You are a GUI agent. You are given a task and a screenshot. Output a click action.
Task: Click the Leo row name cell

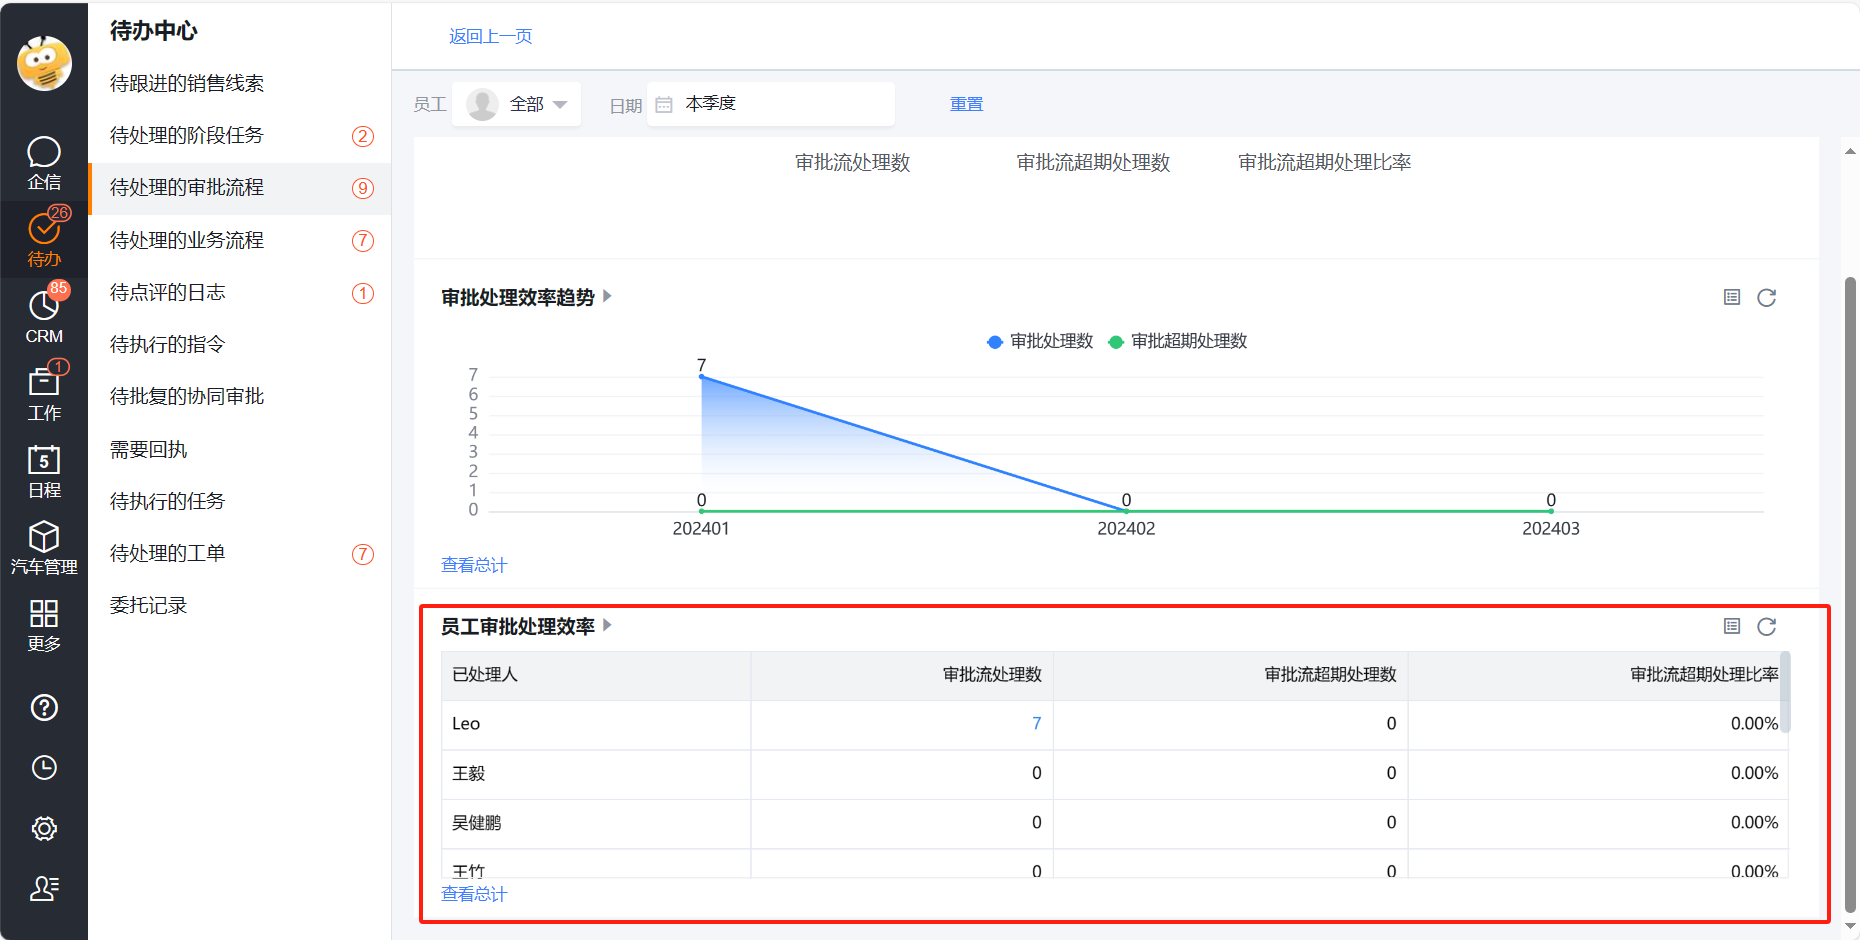[x=596, y=724]
